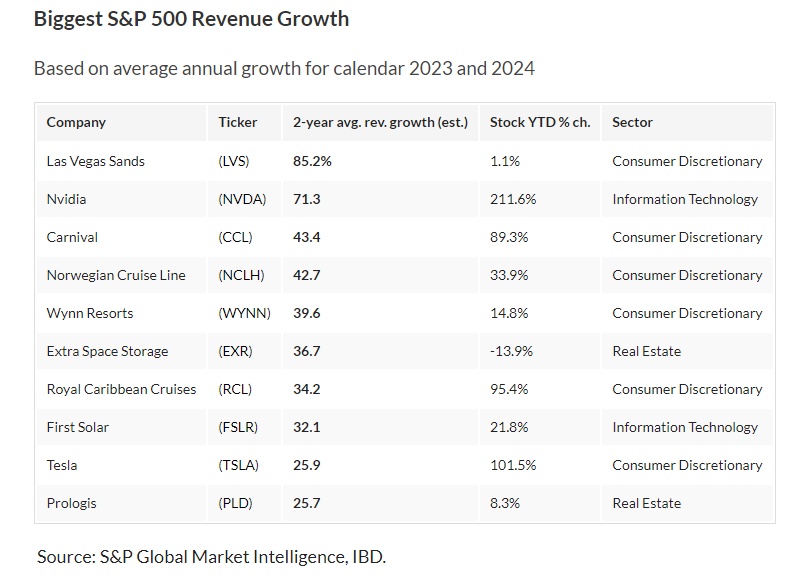The image size is (802, 579).
Task: Select the average annual growth subtitle text
Action: coord(284,69)
